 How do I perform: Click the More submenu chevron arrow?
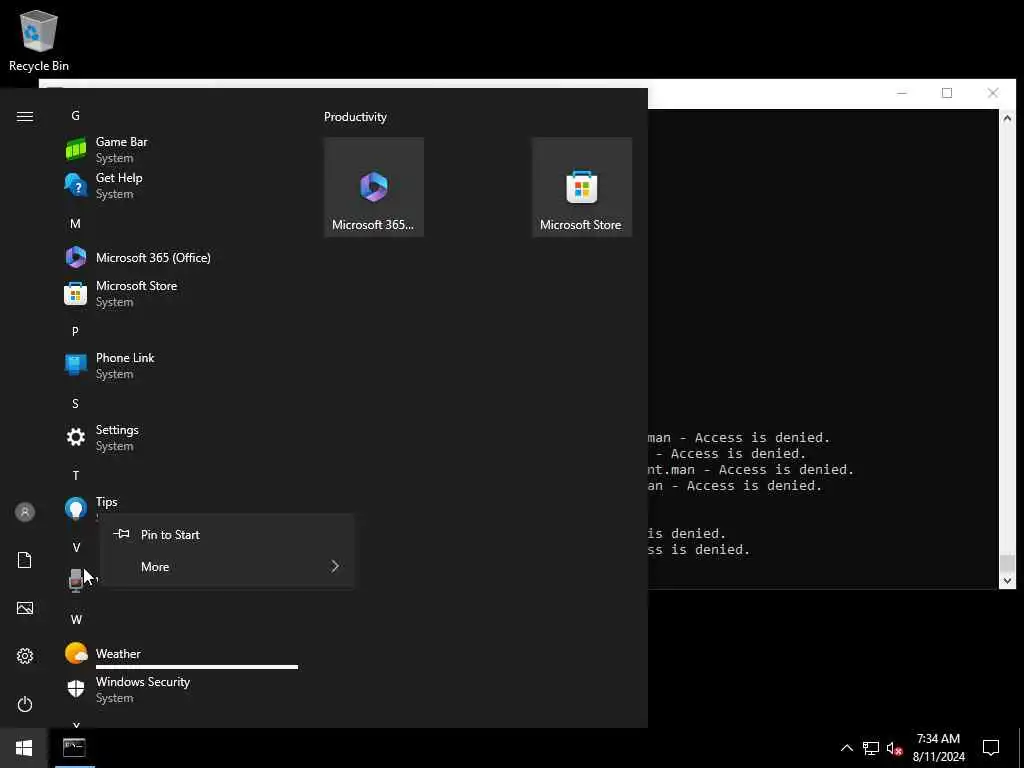pos(335,566)
